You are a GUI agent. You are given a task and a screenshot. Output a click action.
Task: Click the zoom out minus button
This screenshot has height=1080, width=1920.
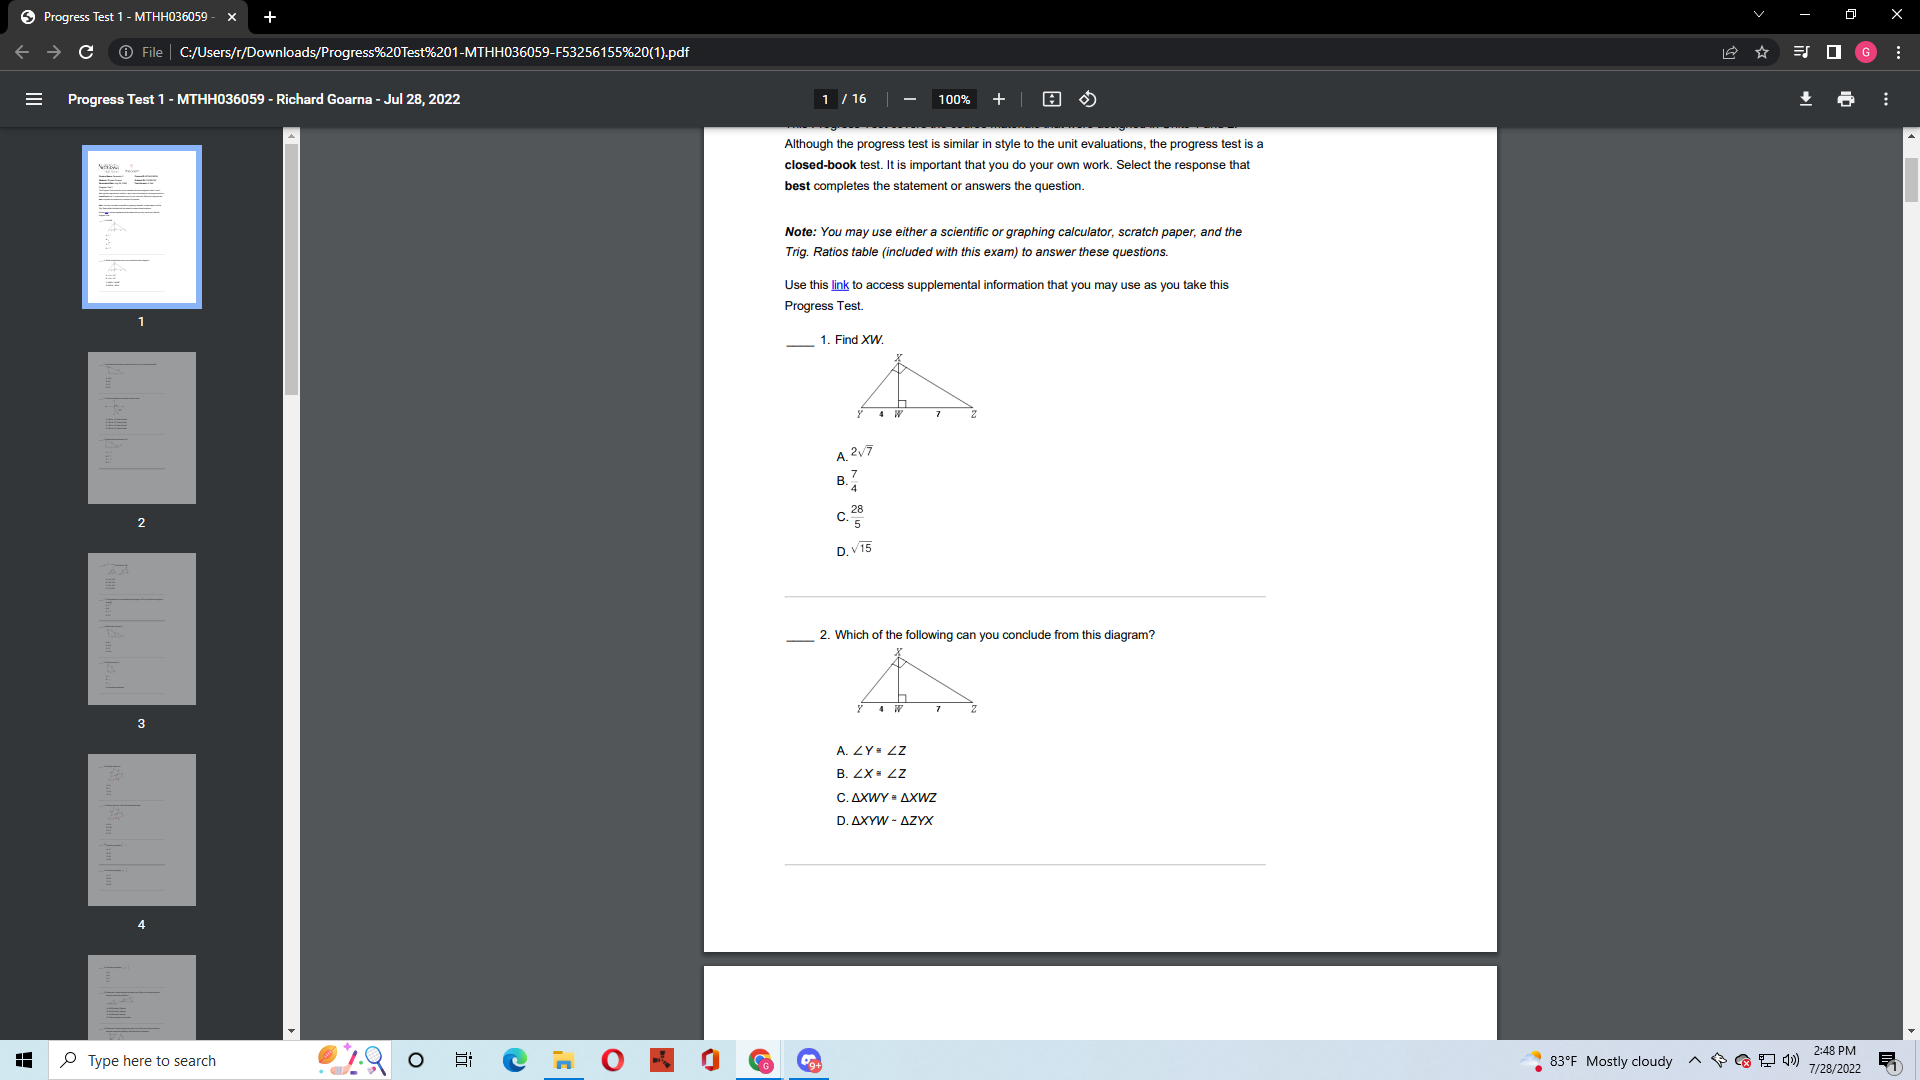[x=909, y=99]
